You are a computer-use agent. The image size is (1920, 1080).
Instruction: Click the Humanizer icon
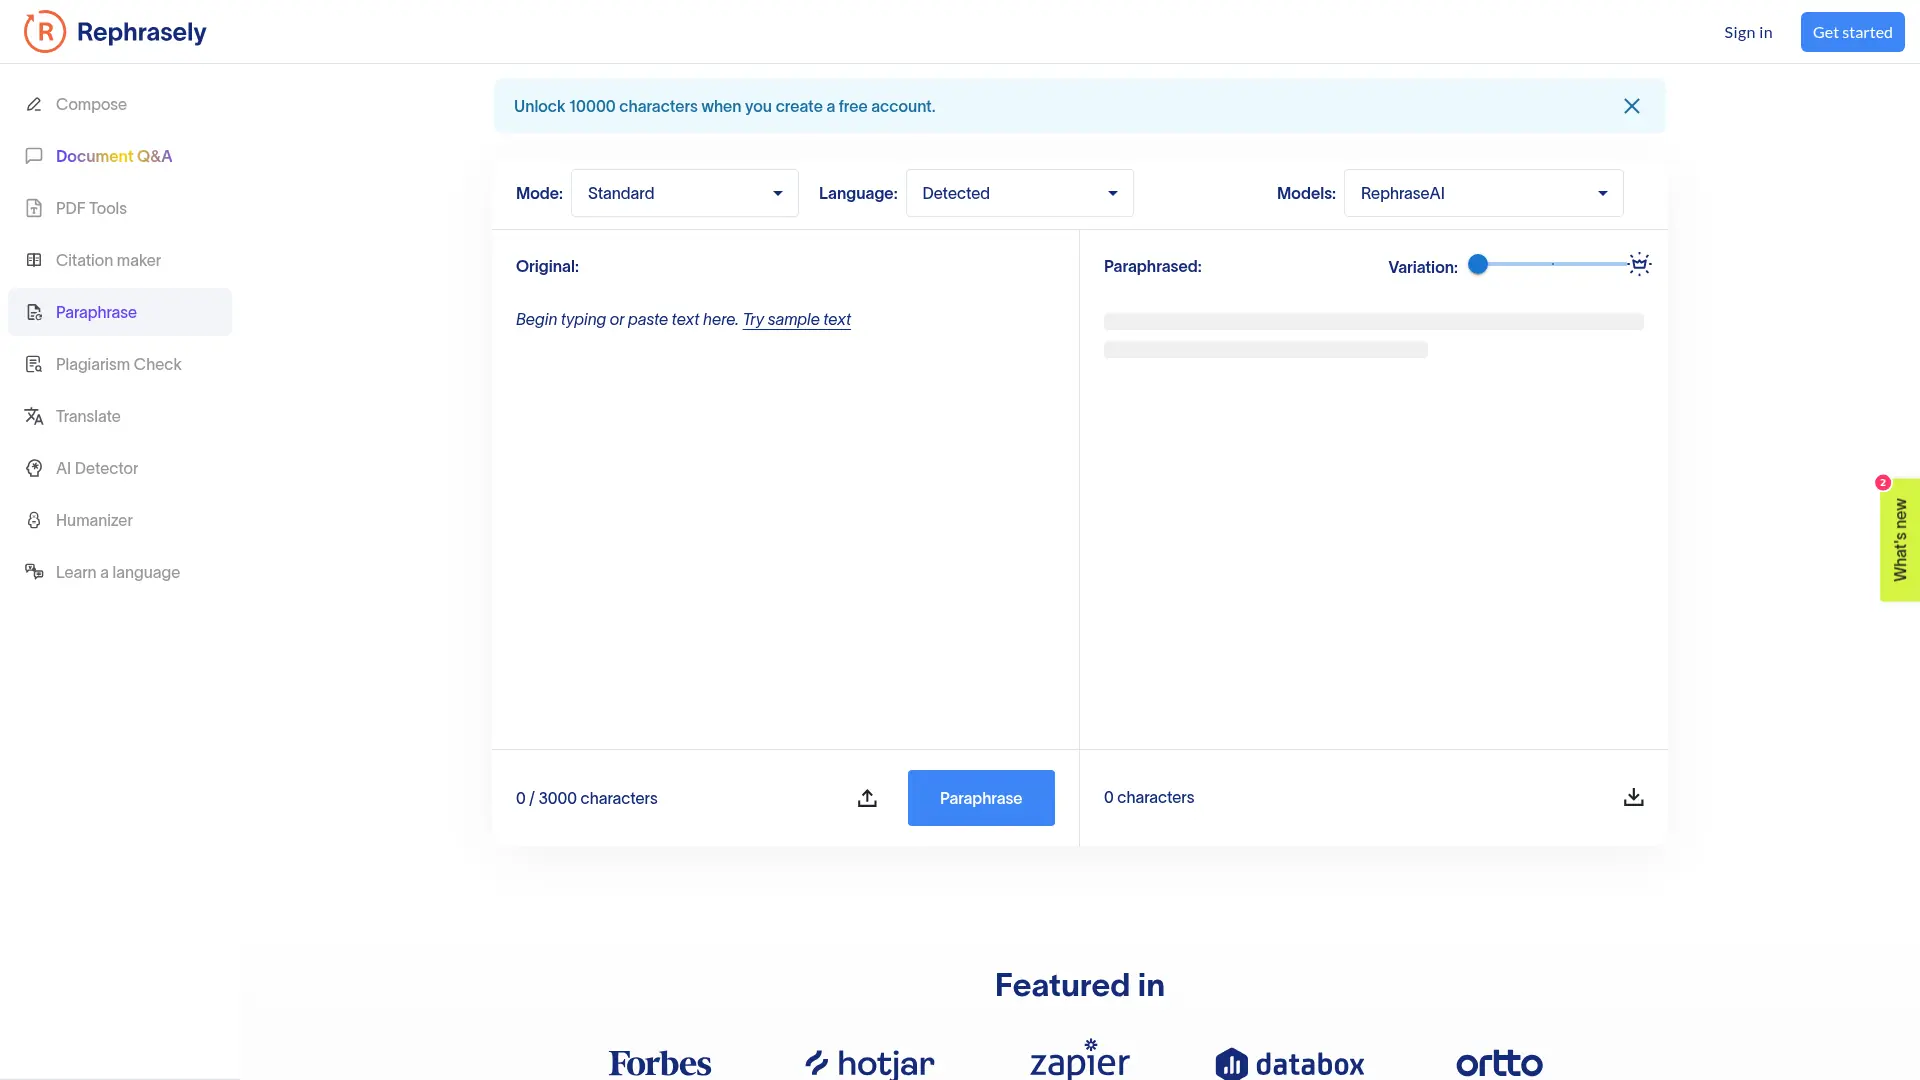coord(34,520)
